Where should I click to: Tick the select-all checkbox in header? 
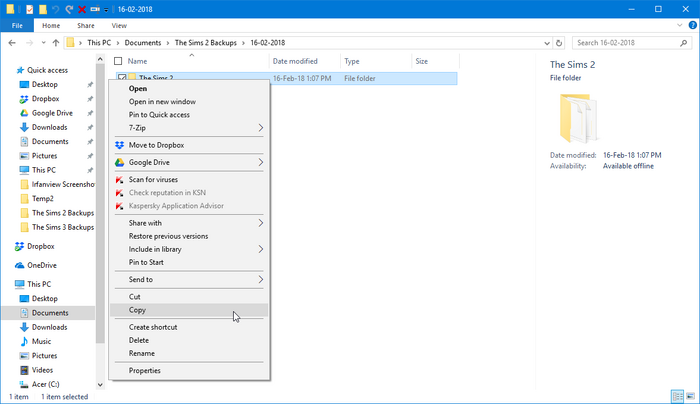(118, 61)
